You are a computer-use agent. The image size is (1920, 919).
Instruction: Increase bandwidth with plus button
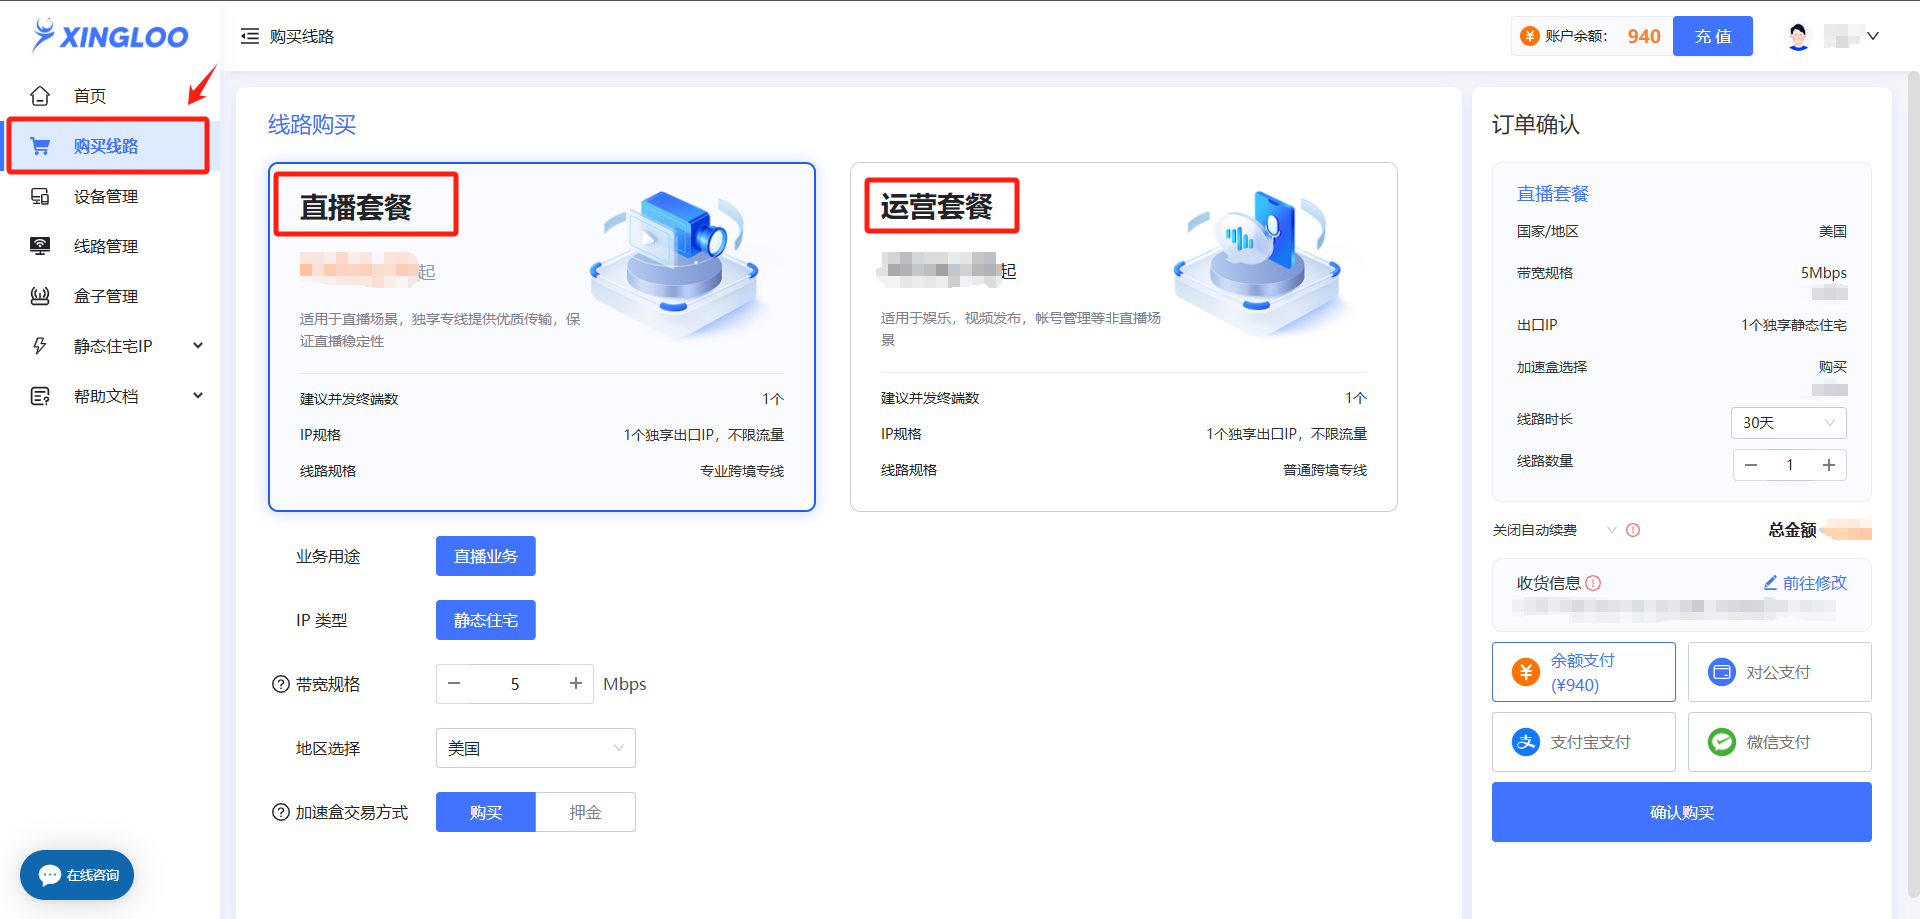pos(576,684)
